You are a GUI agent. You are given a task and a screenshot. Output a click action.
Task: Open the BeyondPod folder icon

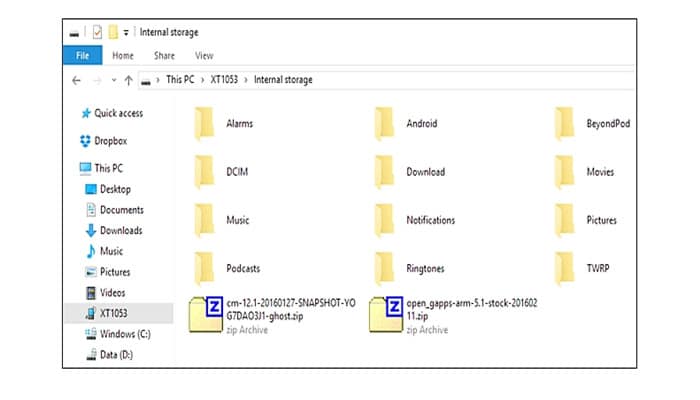[x=565, y=124]
